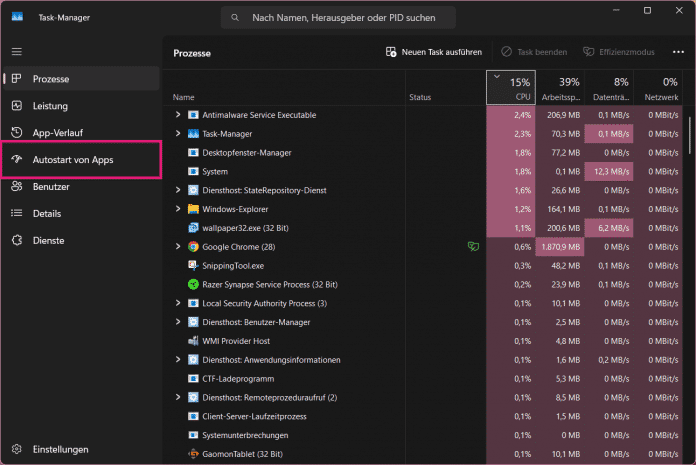Screen dimensions: 696x465
Task: Expand Diensthost: StateRepository-Dienst entry
Action: [x=178, y=190]
